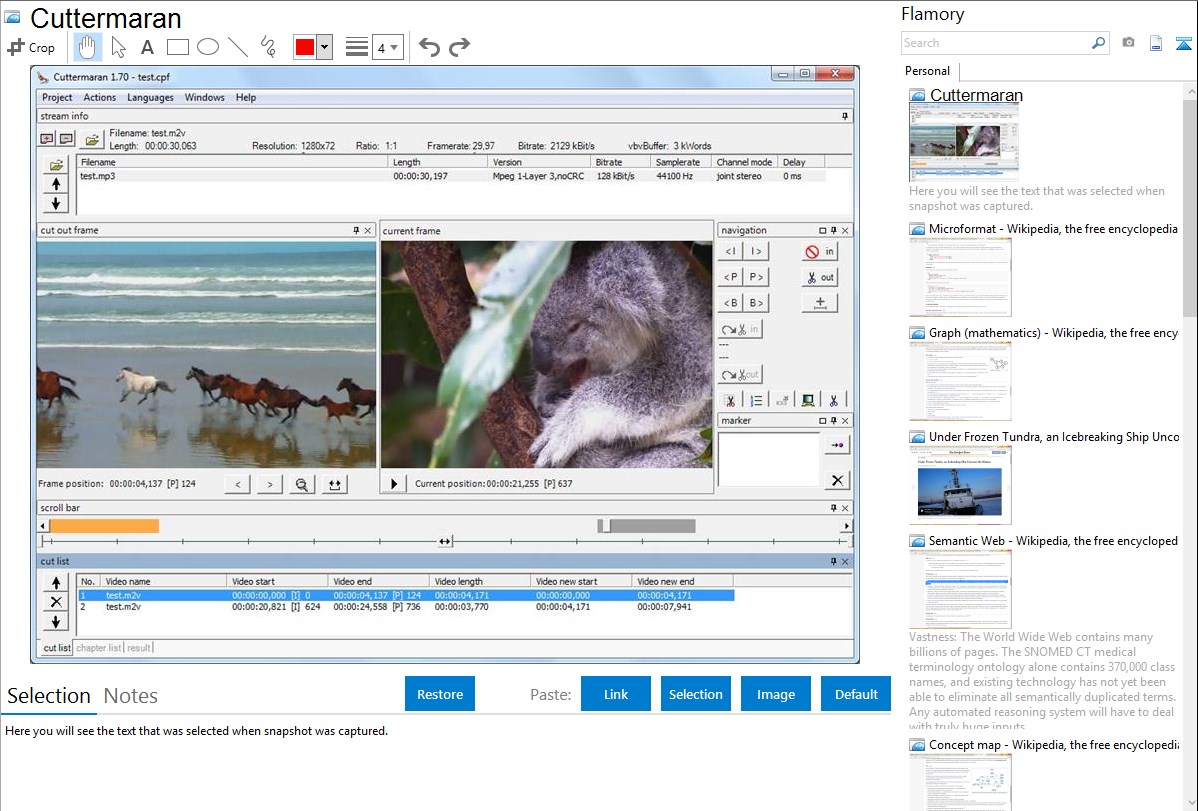This screenshot has height=811, width=1198.
Task: Pick the rectangle shape tool
Action: pyautogui.click(x=177, y=47)
